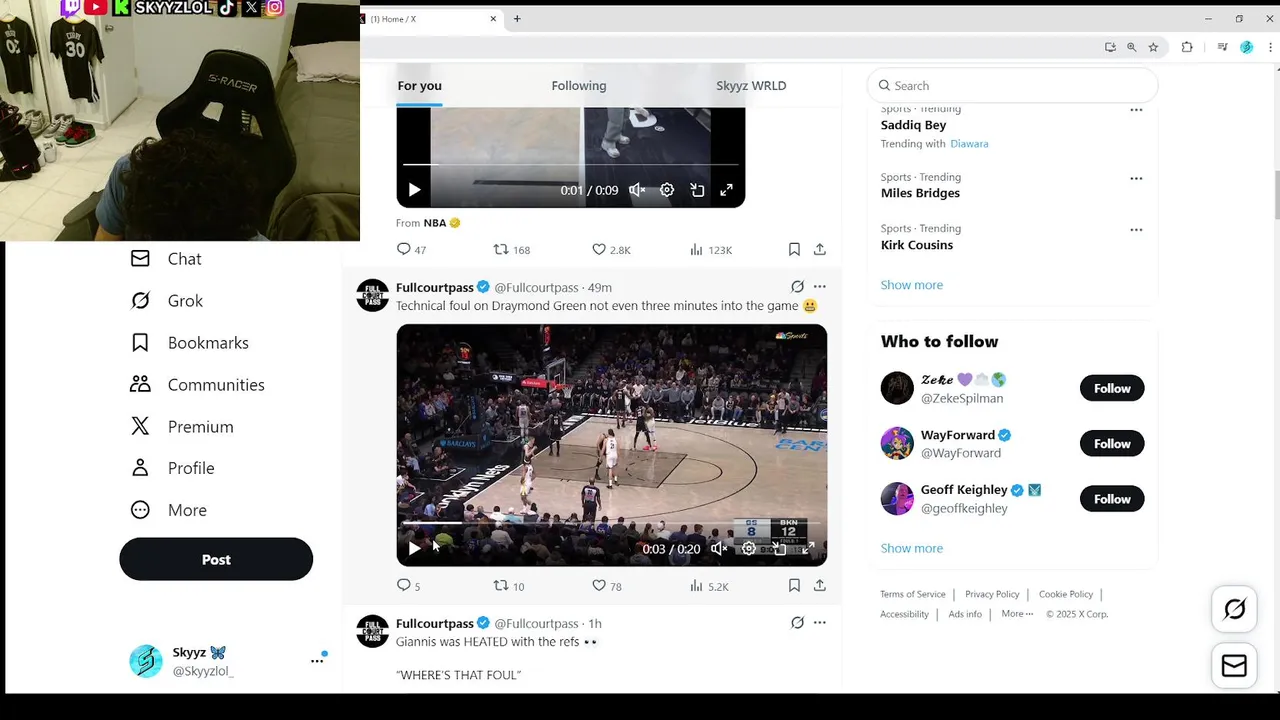The height and width of the screenshot is (720, 1280).
Task: Make the top NBA video fullscreen
Action: pos(727,190)
